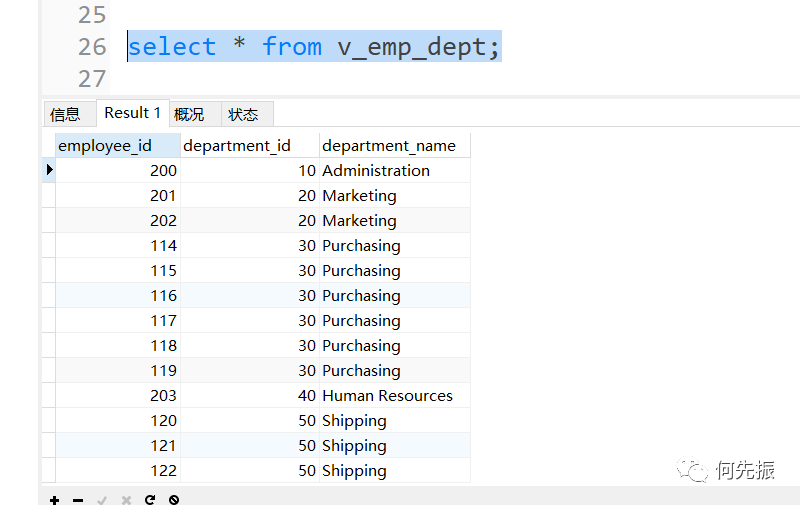The image size is (800, 505).
Task: Select the Human Resources cell
Action: point(387,396)
